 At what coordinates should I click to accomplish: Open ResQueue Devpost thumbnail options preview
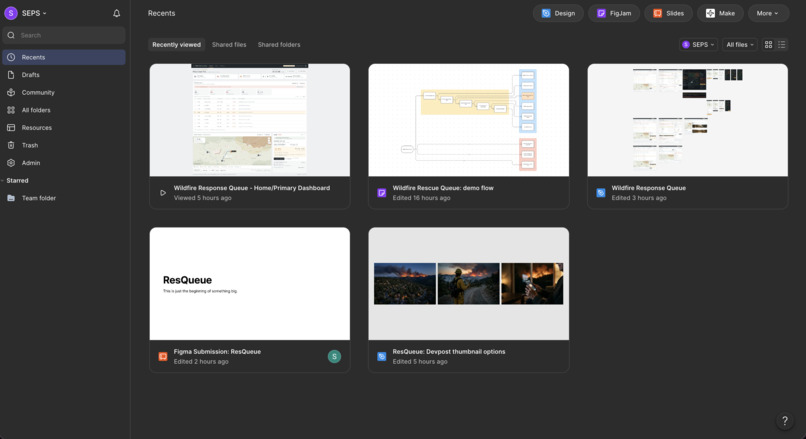[x=469, y=284]
